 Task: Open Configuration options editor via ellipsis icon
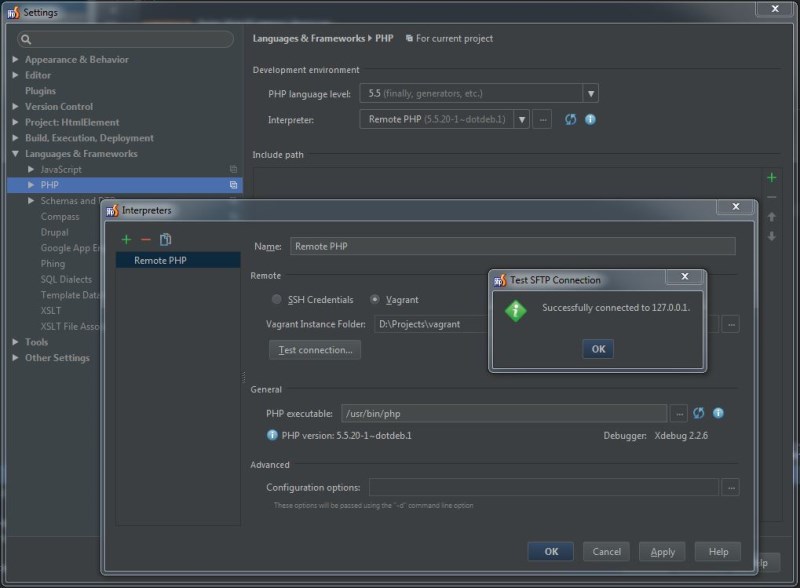point(733,489)
